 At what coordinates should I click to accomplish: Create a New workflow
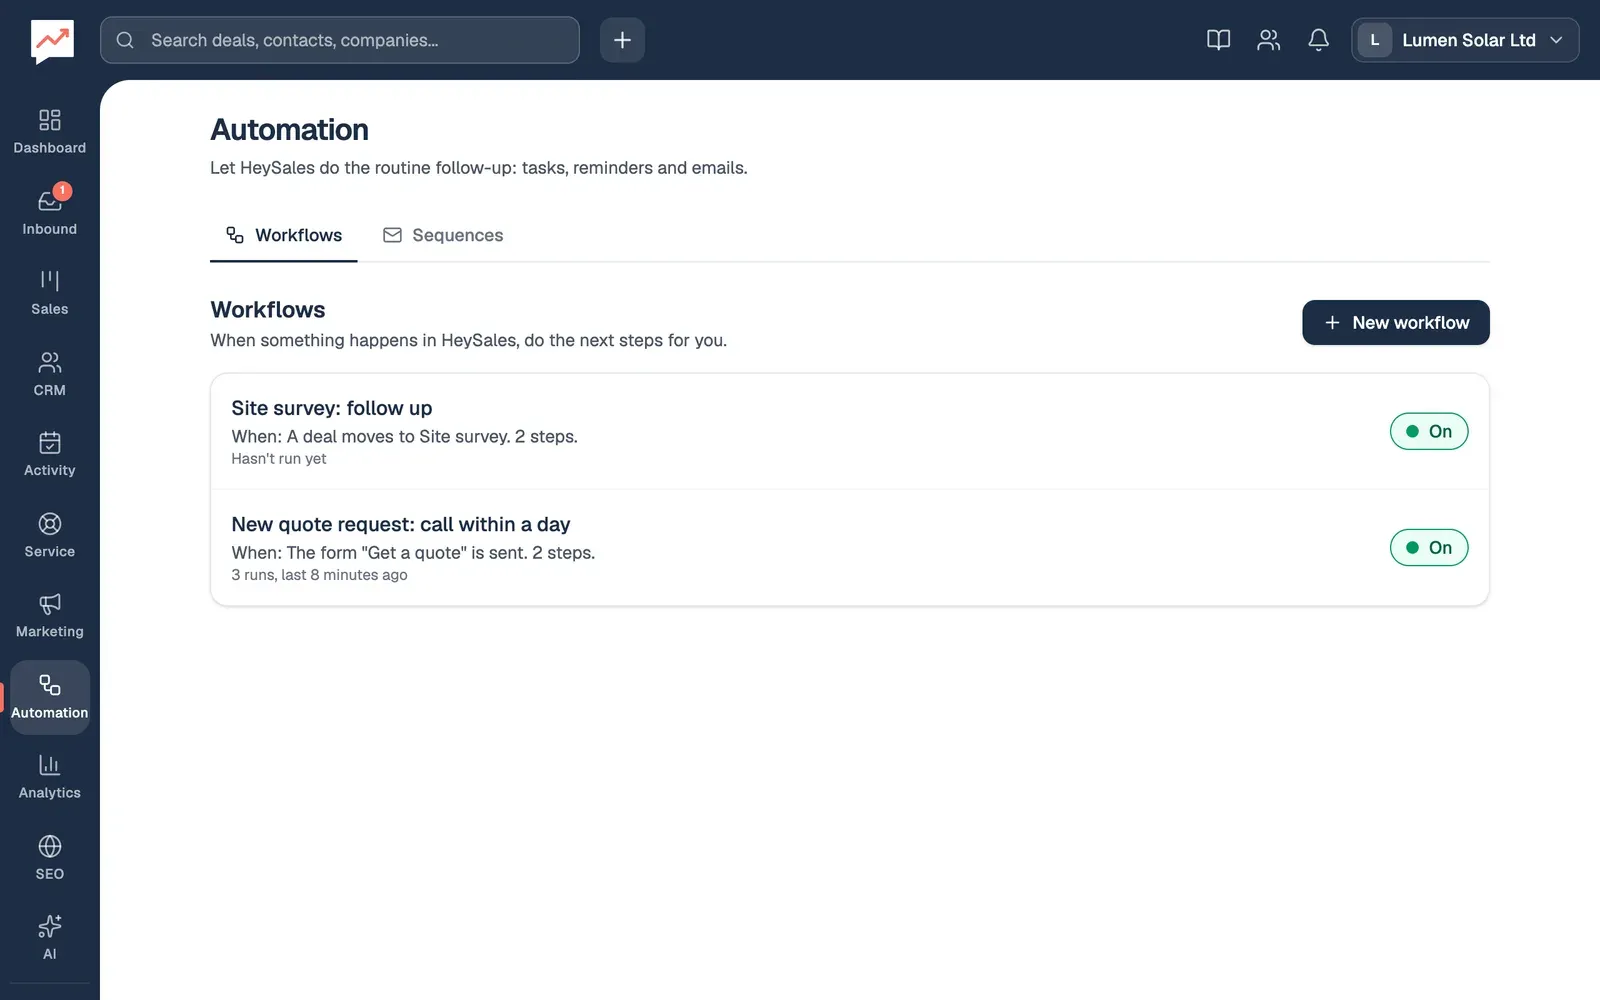[x=1395, y=322]
